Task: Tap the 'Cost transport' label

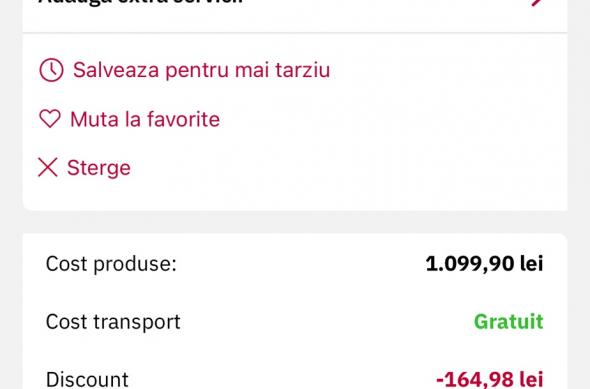Action: (113, 322)
